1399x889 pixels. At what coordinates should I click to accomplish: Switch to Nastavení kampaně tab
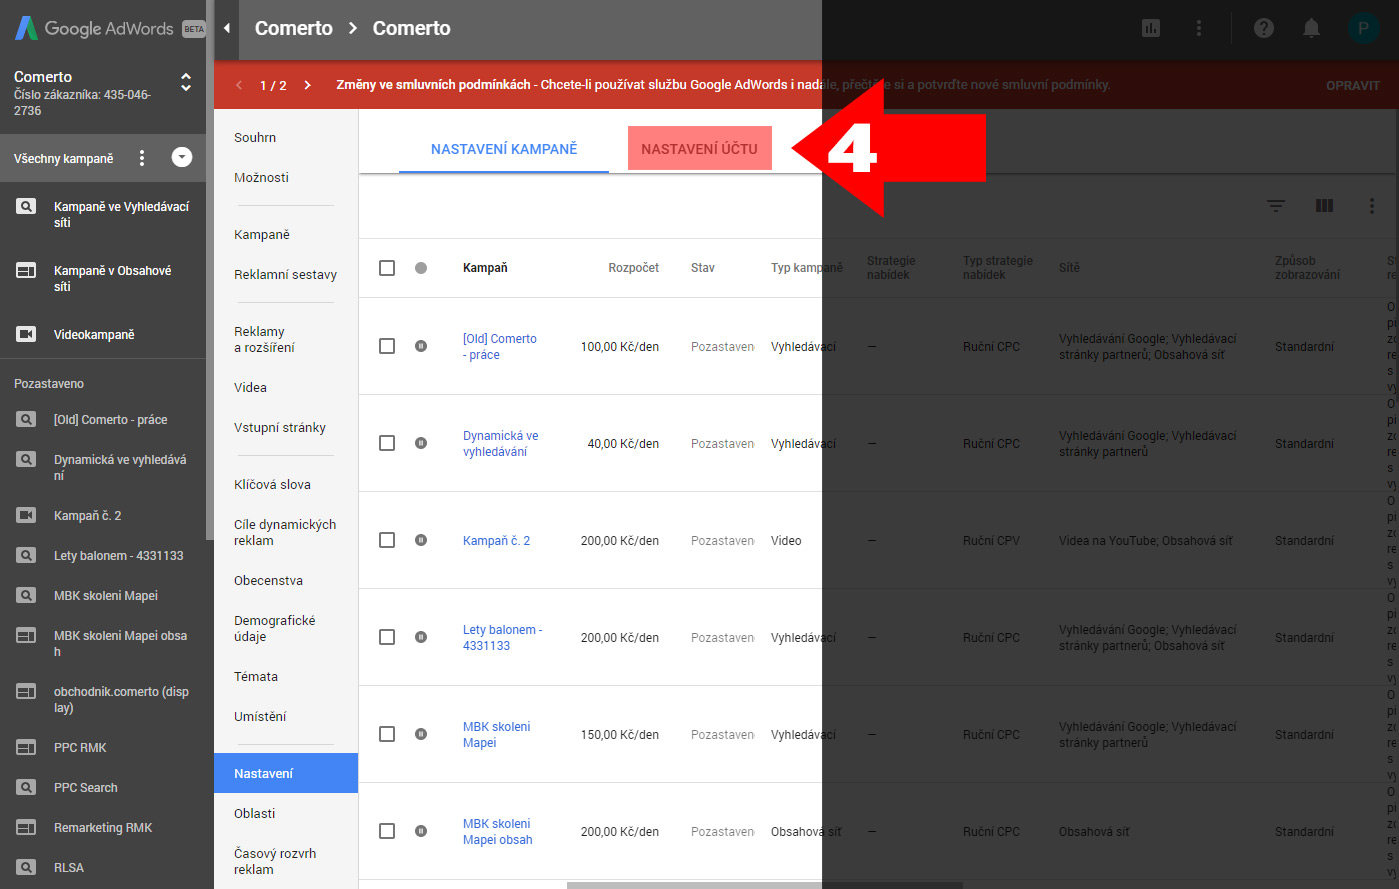pos(504,149)
